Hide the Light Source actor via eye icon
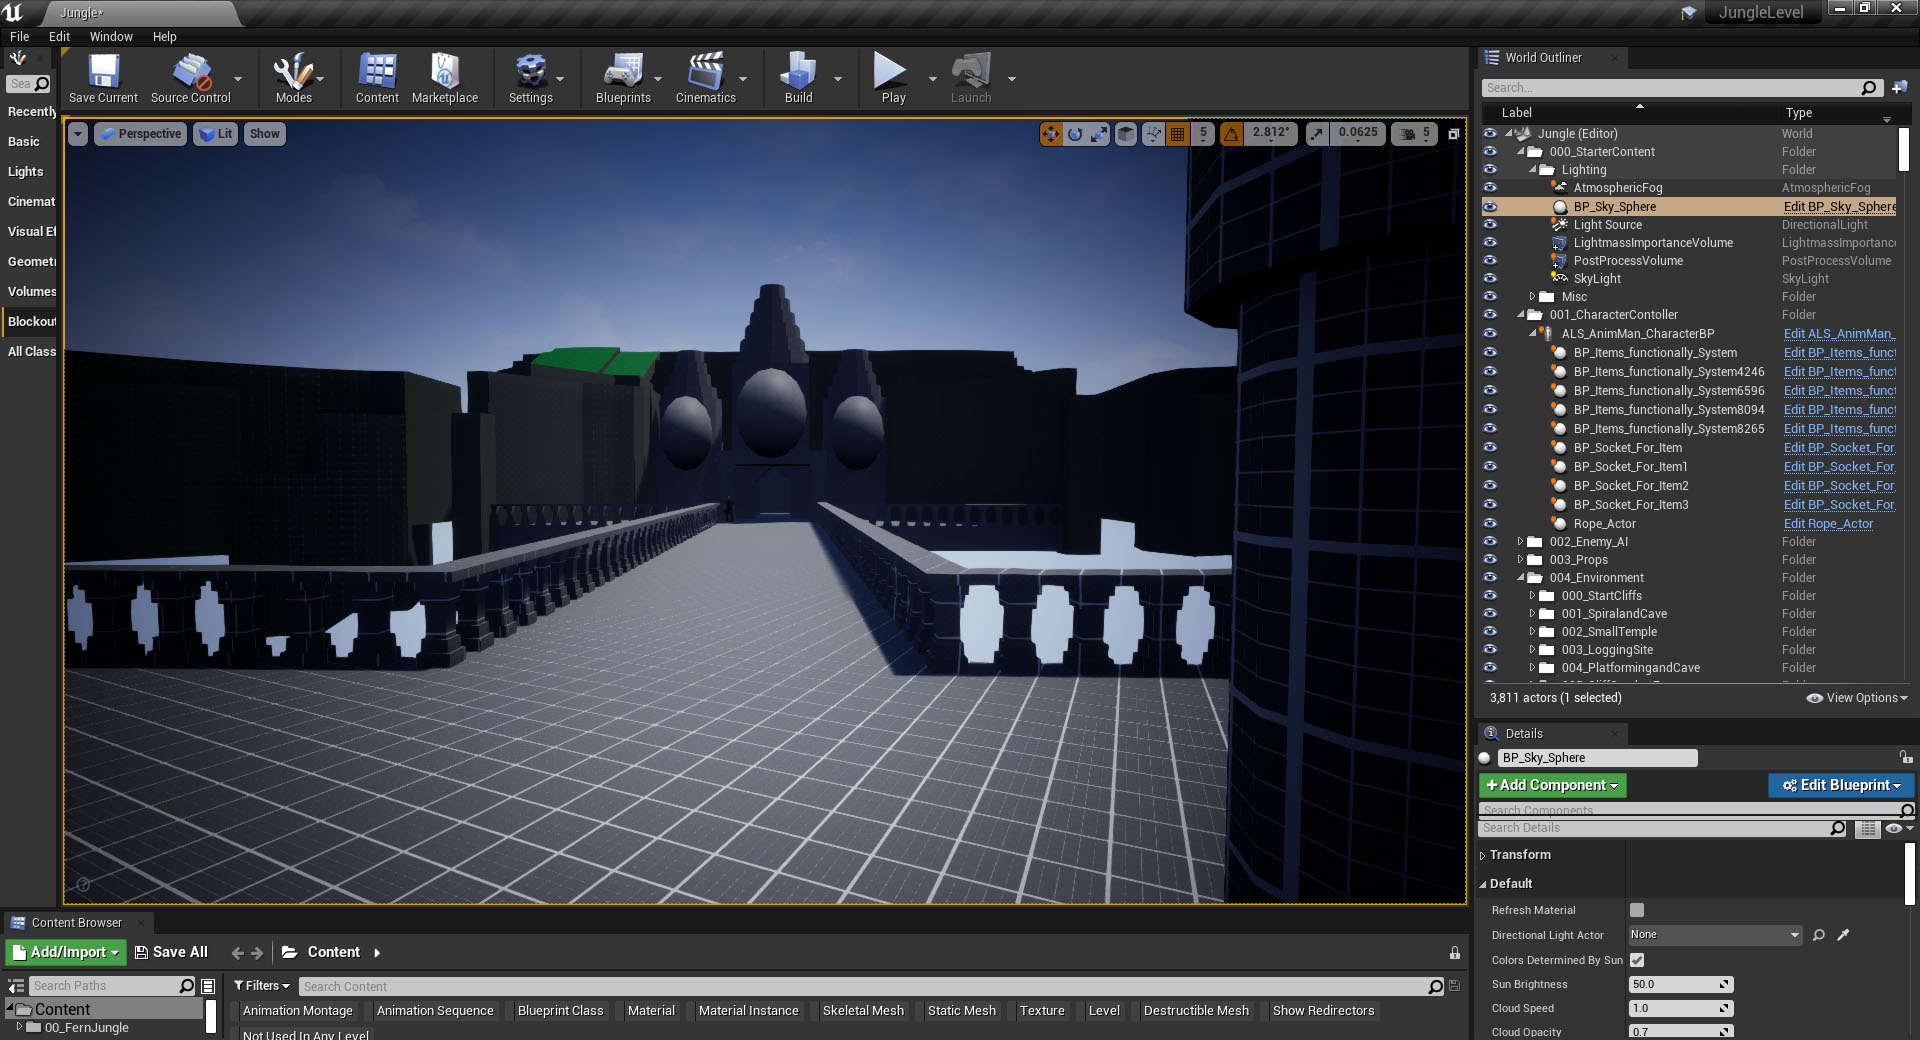The image size is (1920, 1040). point(1490,225)
